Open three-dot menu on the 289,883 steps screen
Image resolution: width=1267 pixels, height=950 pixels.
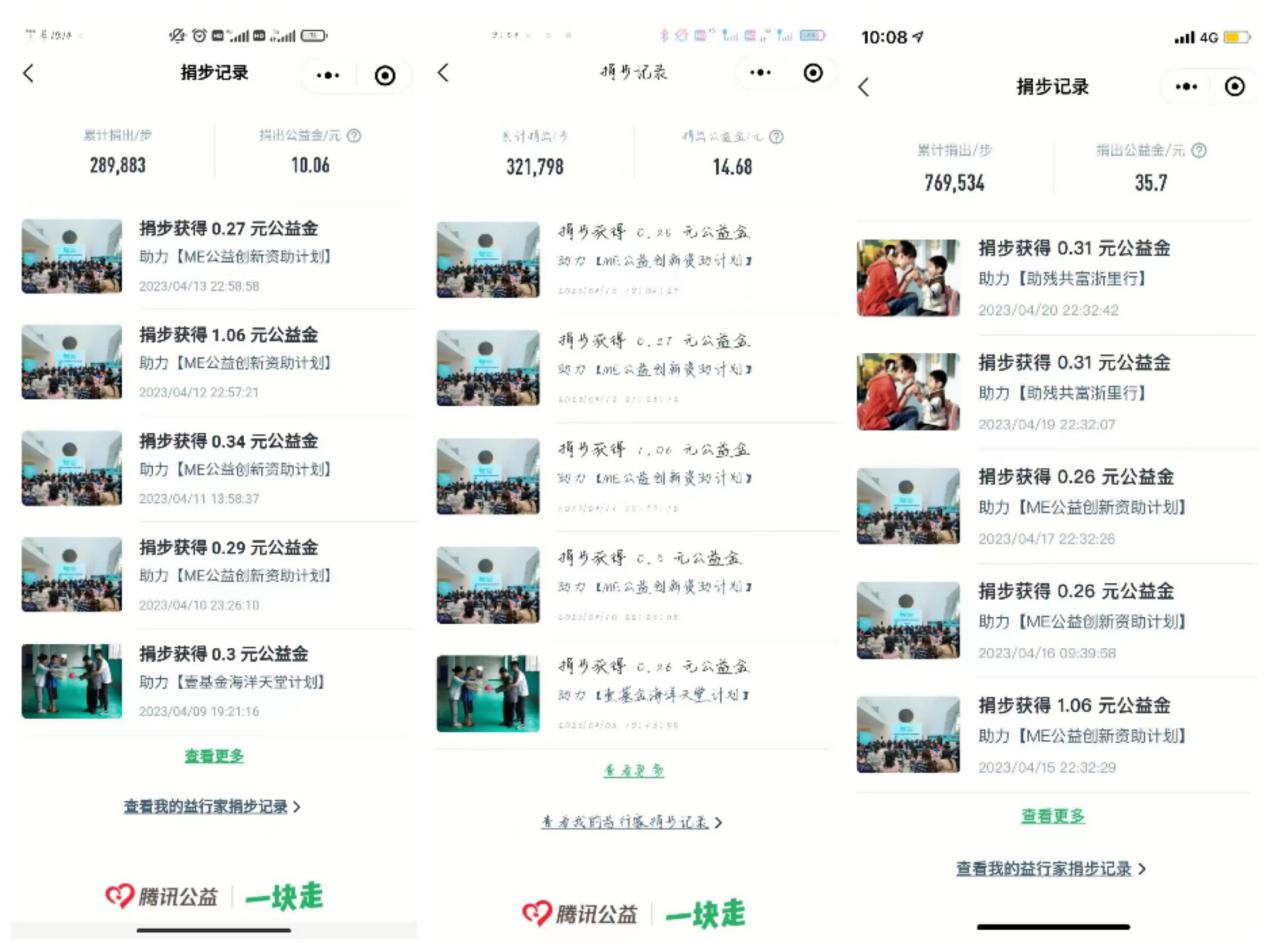328,75
